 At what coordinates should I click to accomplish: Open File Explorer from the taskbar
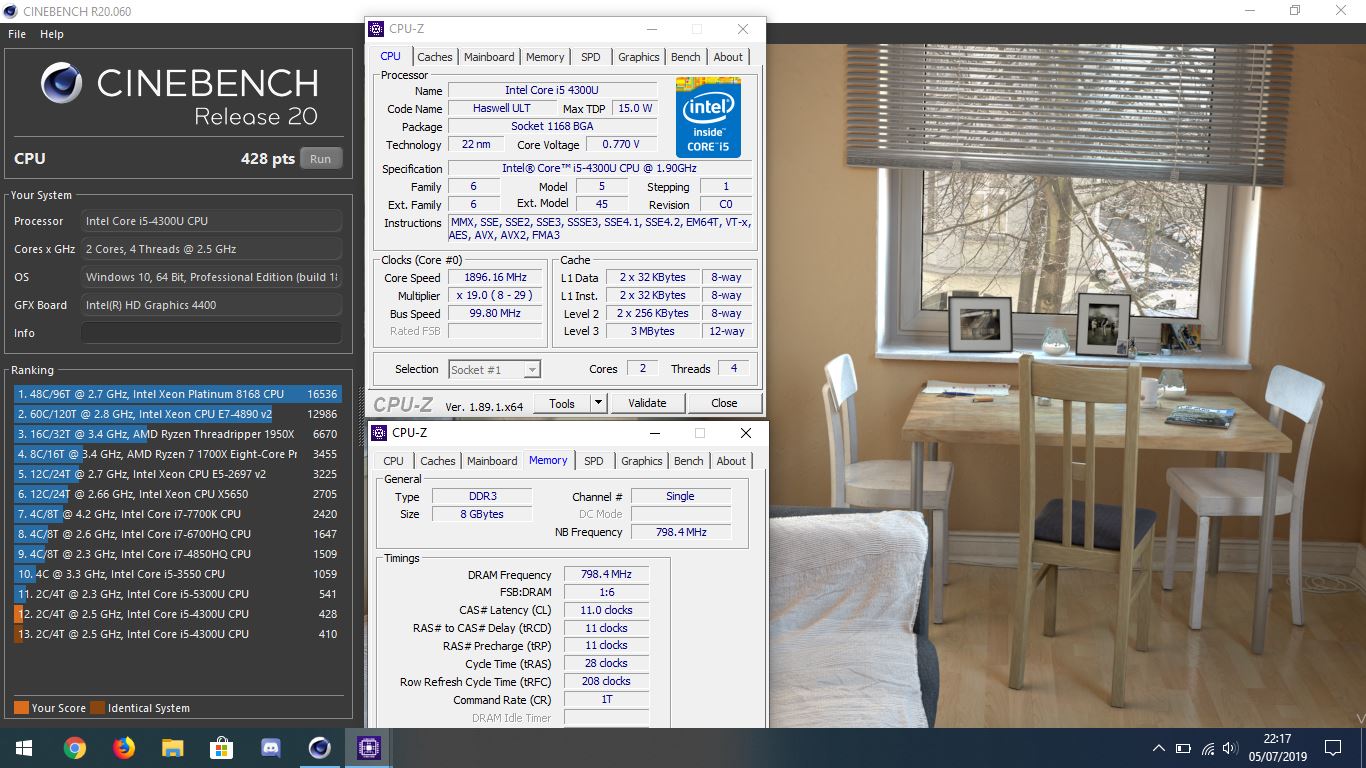coord(172,747)
